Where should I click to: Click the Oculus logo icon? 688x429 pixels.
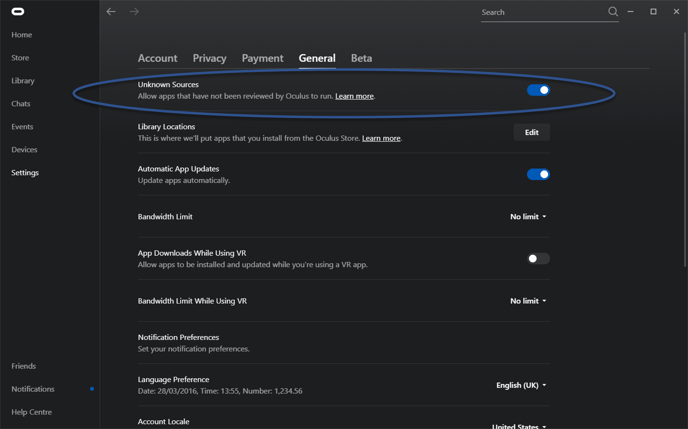pos(18,11)
